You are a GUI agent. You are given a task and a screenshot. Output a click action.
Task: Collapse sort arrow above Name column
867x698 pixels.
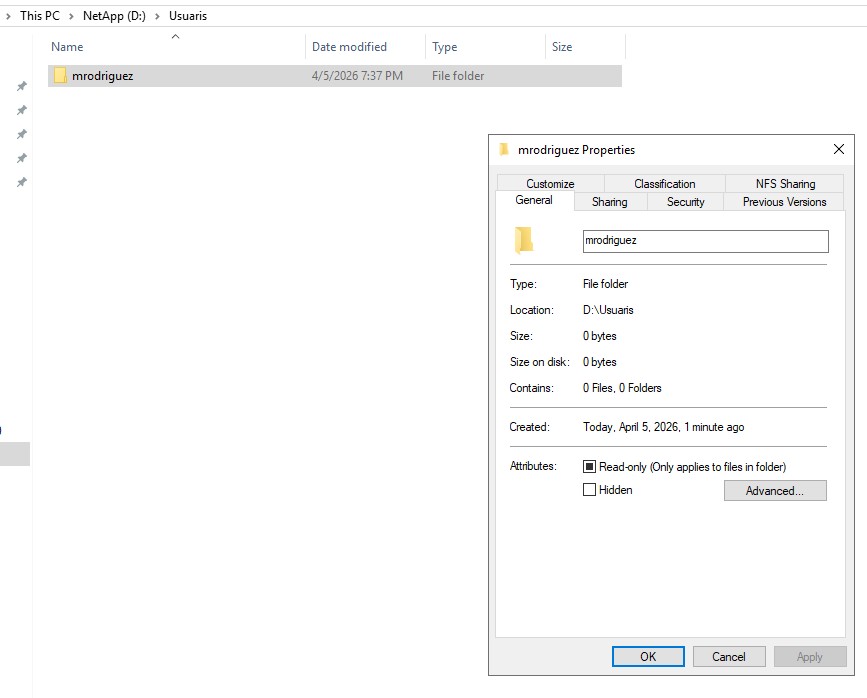coord(176,36)
